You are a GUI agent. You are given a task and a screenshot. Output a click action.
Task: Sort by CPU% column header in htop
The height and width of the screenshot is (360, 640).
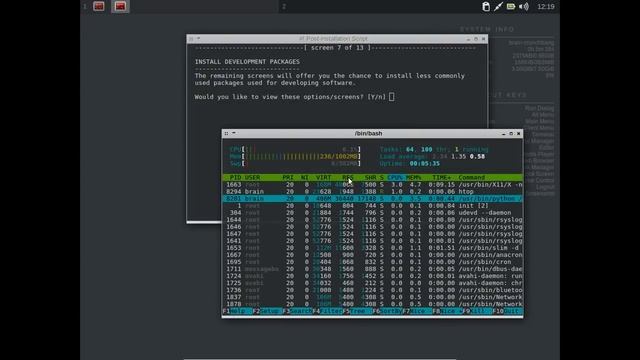pos(395,178)
